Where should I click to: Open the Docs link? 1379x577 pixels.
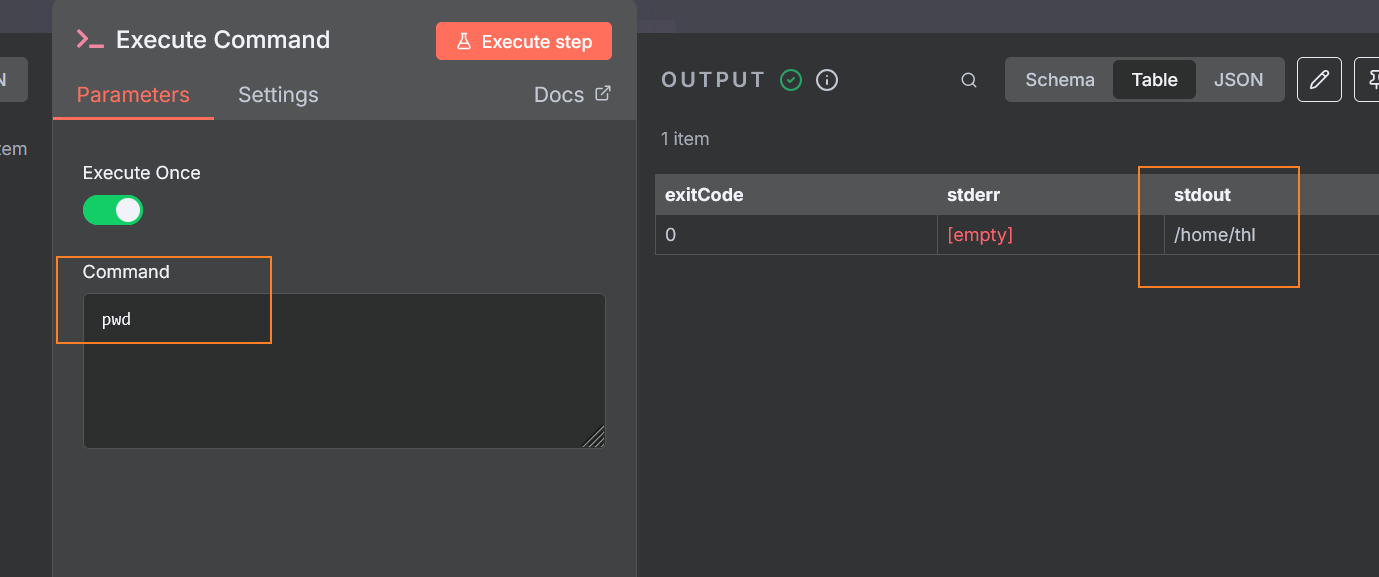(572, 95)
